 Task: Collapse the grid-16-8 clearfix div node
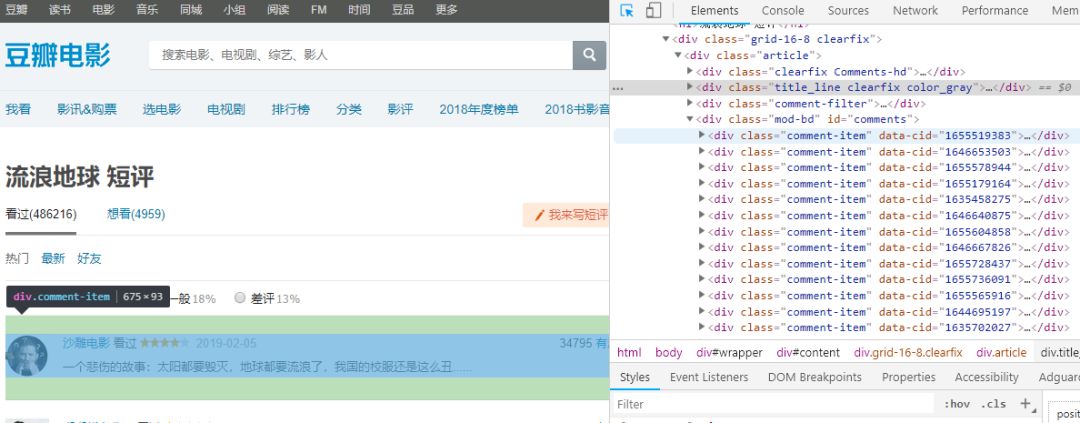tap(666, 39)
